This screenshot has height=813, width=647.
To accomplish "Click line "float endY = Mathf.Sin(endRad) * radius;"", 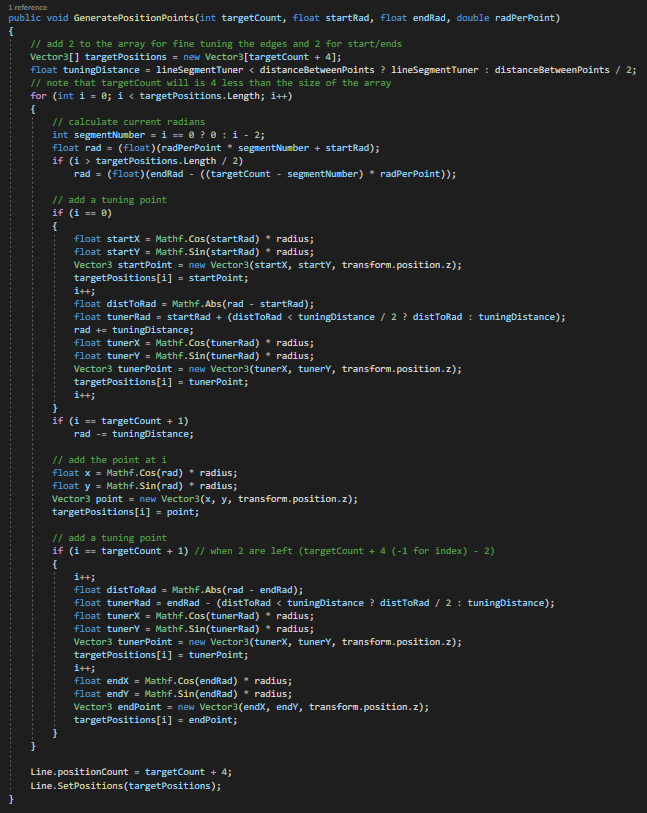I will point(183,693).
